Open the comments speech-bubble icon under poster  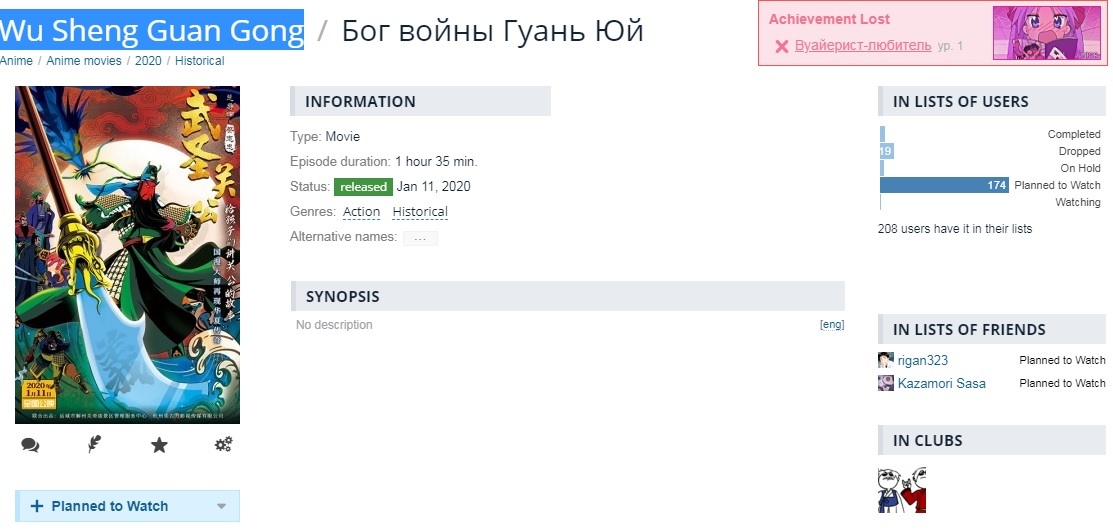pyautogui.click(x=30, y=445)
